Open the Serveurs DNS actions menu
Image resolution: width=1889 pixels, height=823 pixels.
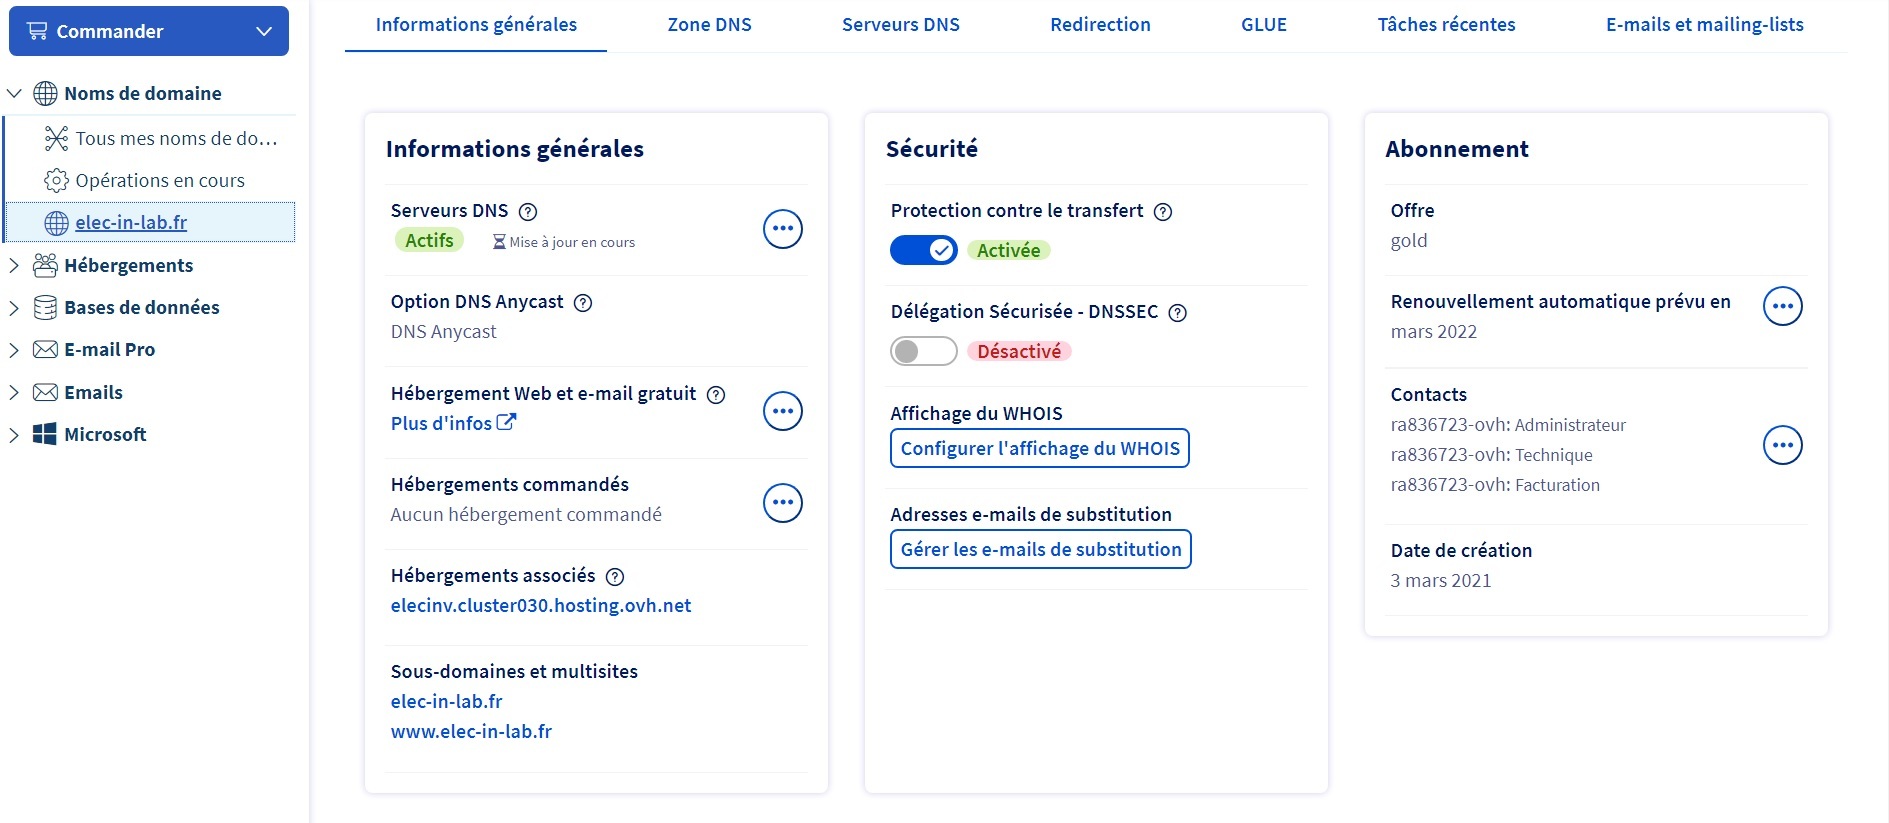[782, 229]
